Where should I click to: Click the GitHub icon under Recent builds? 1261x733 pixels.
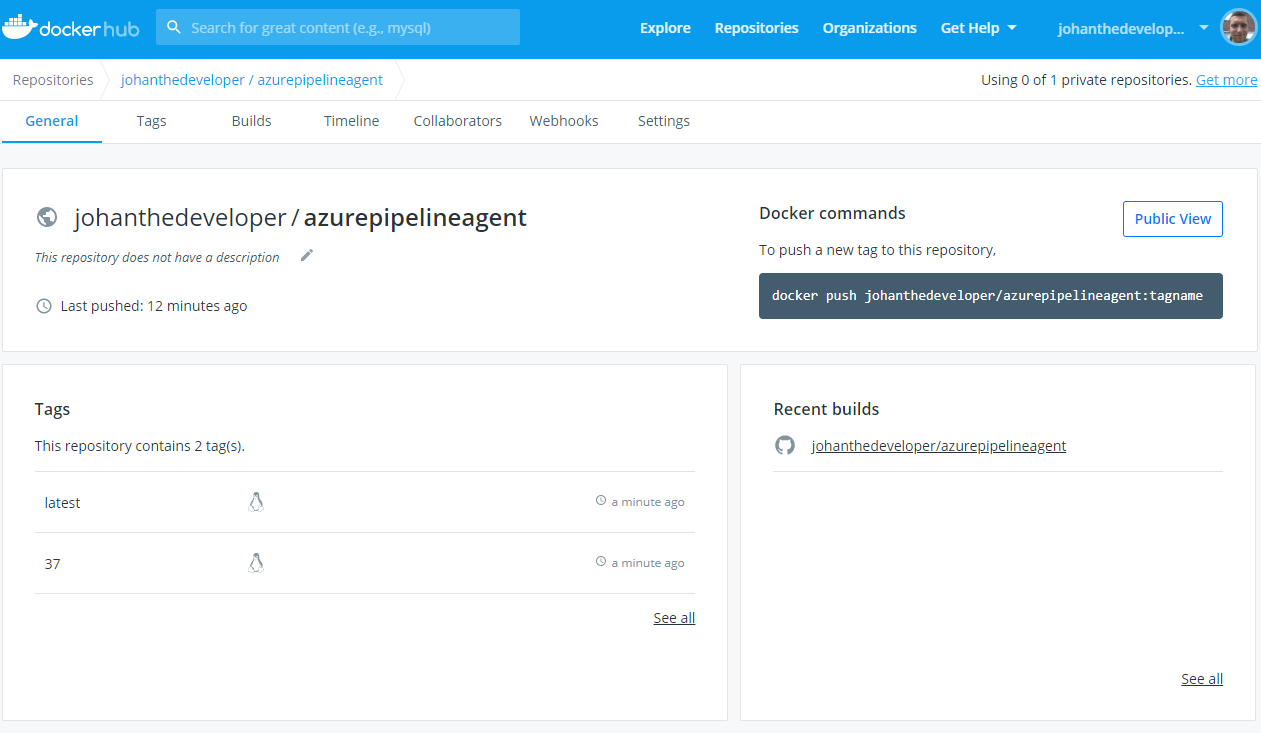[x=785, y=445]
